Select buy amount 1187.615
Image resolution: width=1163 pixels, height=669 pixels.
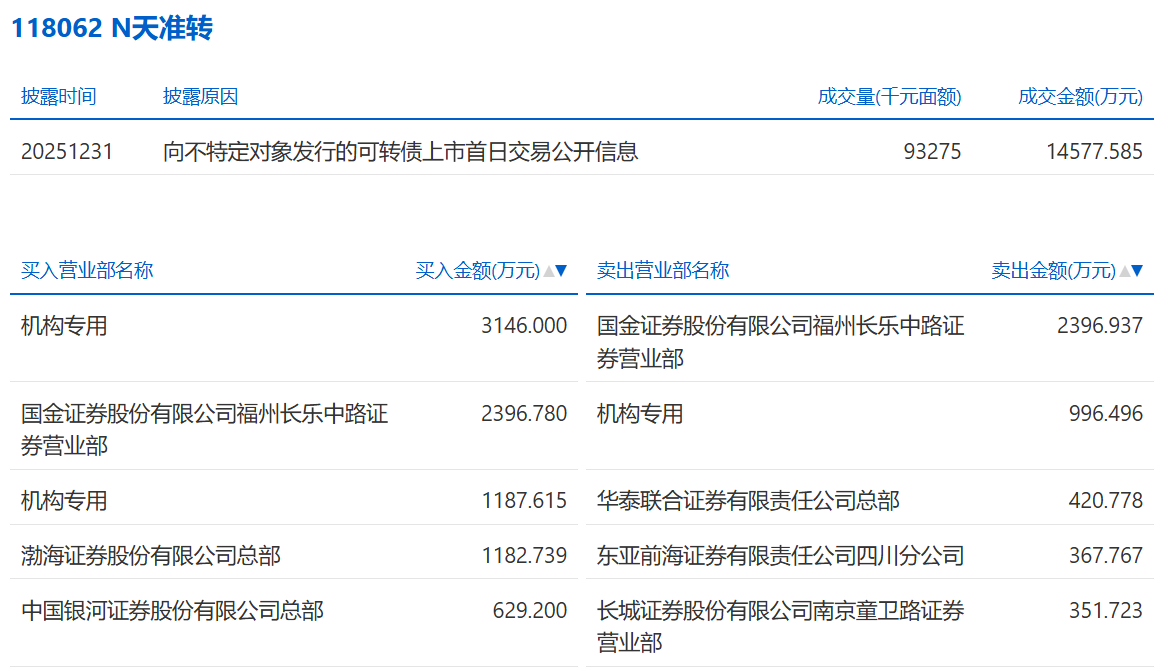(524, 501)
